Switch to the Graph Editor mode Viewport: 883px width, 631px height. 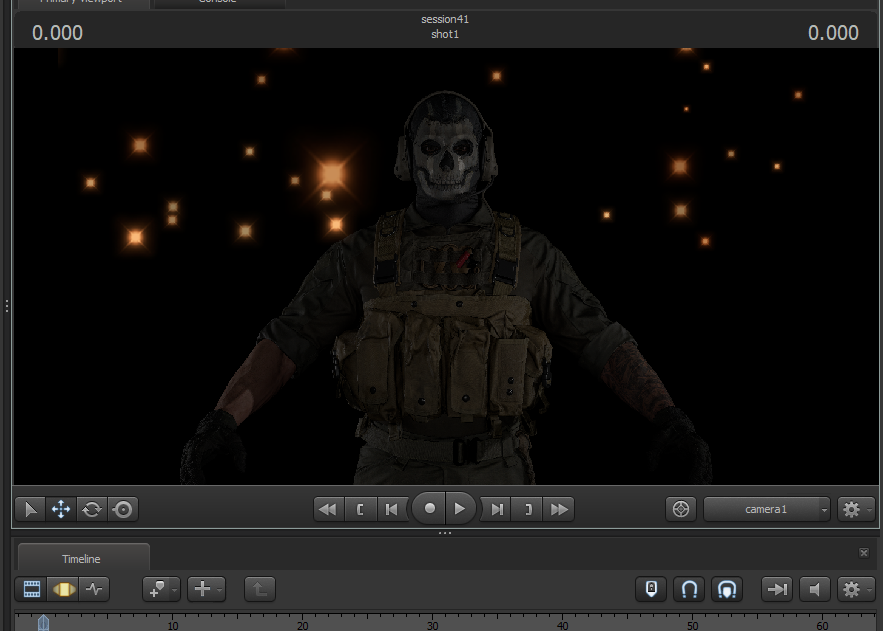click(x=95, y=589)
